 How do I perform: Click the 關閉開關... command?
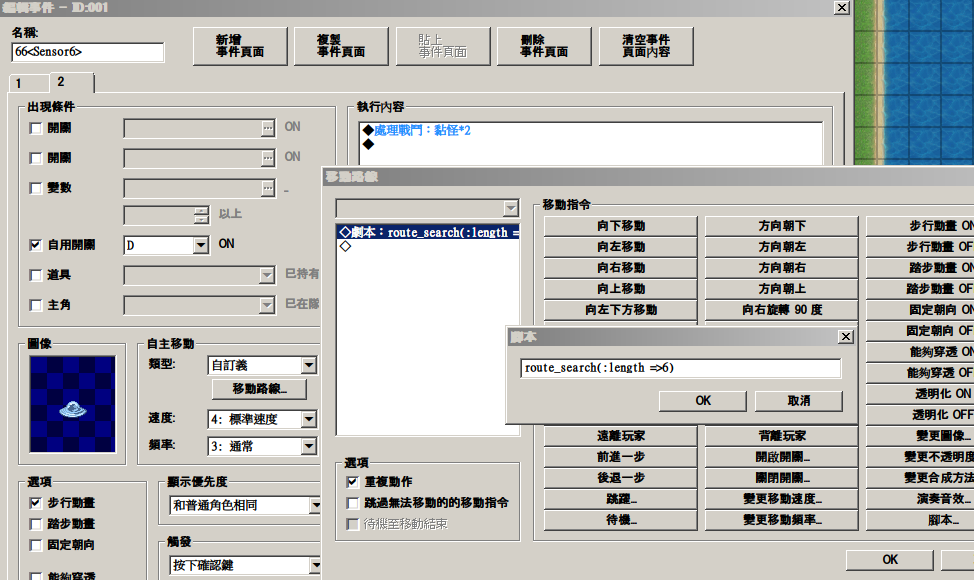click(781, 478)
